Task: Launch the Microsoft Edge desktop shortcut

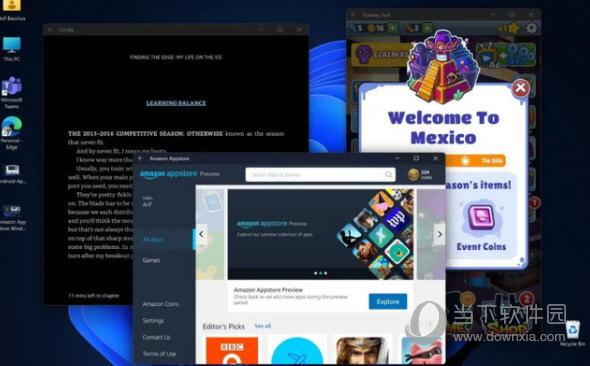Action: [12, 133]
